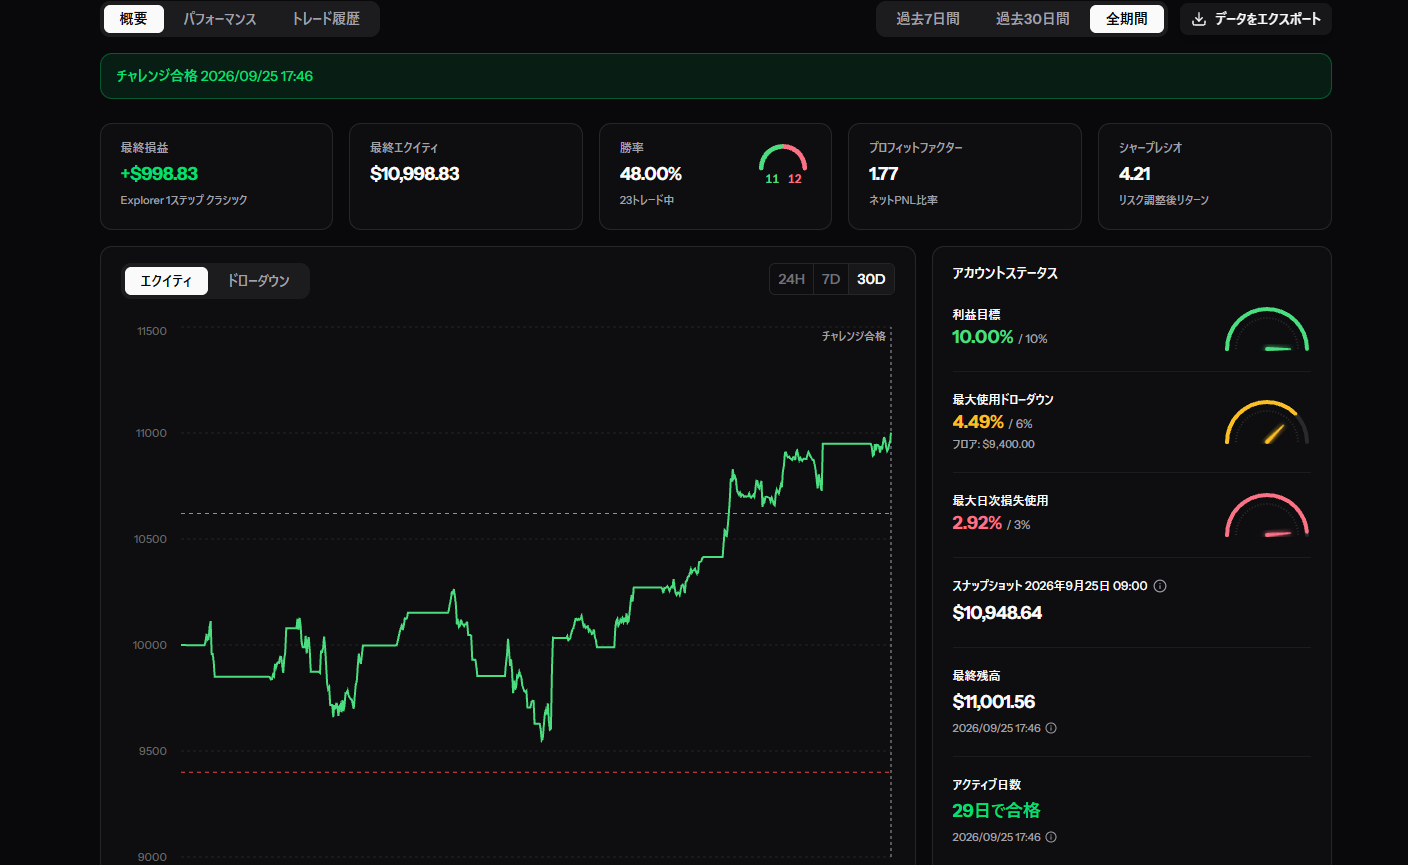Switch chart to ドローダウン view
Screen dimensions: 1408x865
258,281
